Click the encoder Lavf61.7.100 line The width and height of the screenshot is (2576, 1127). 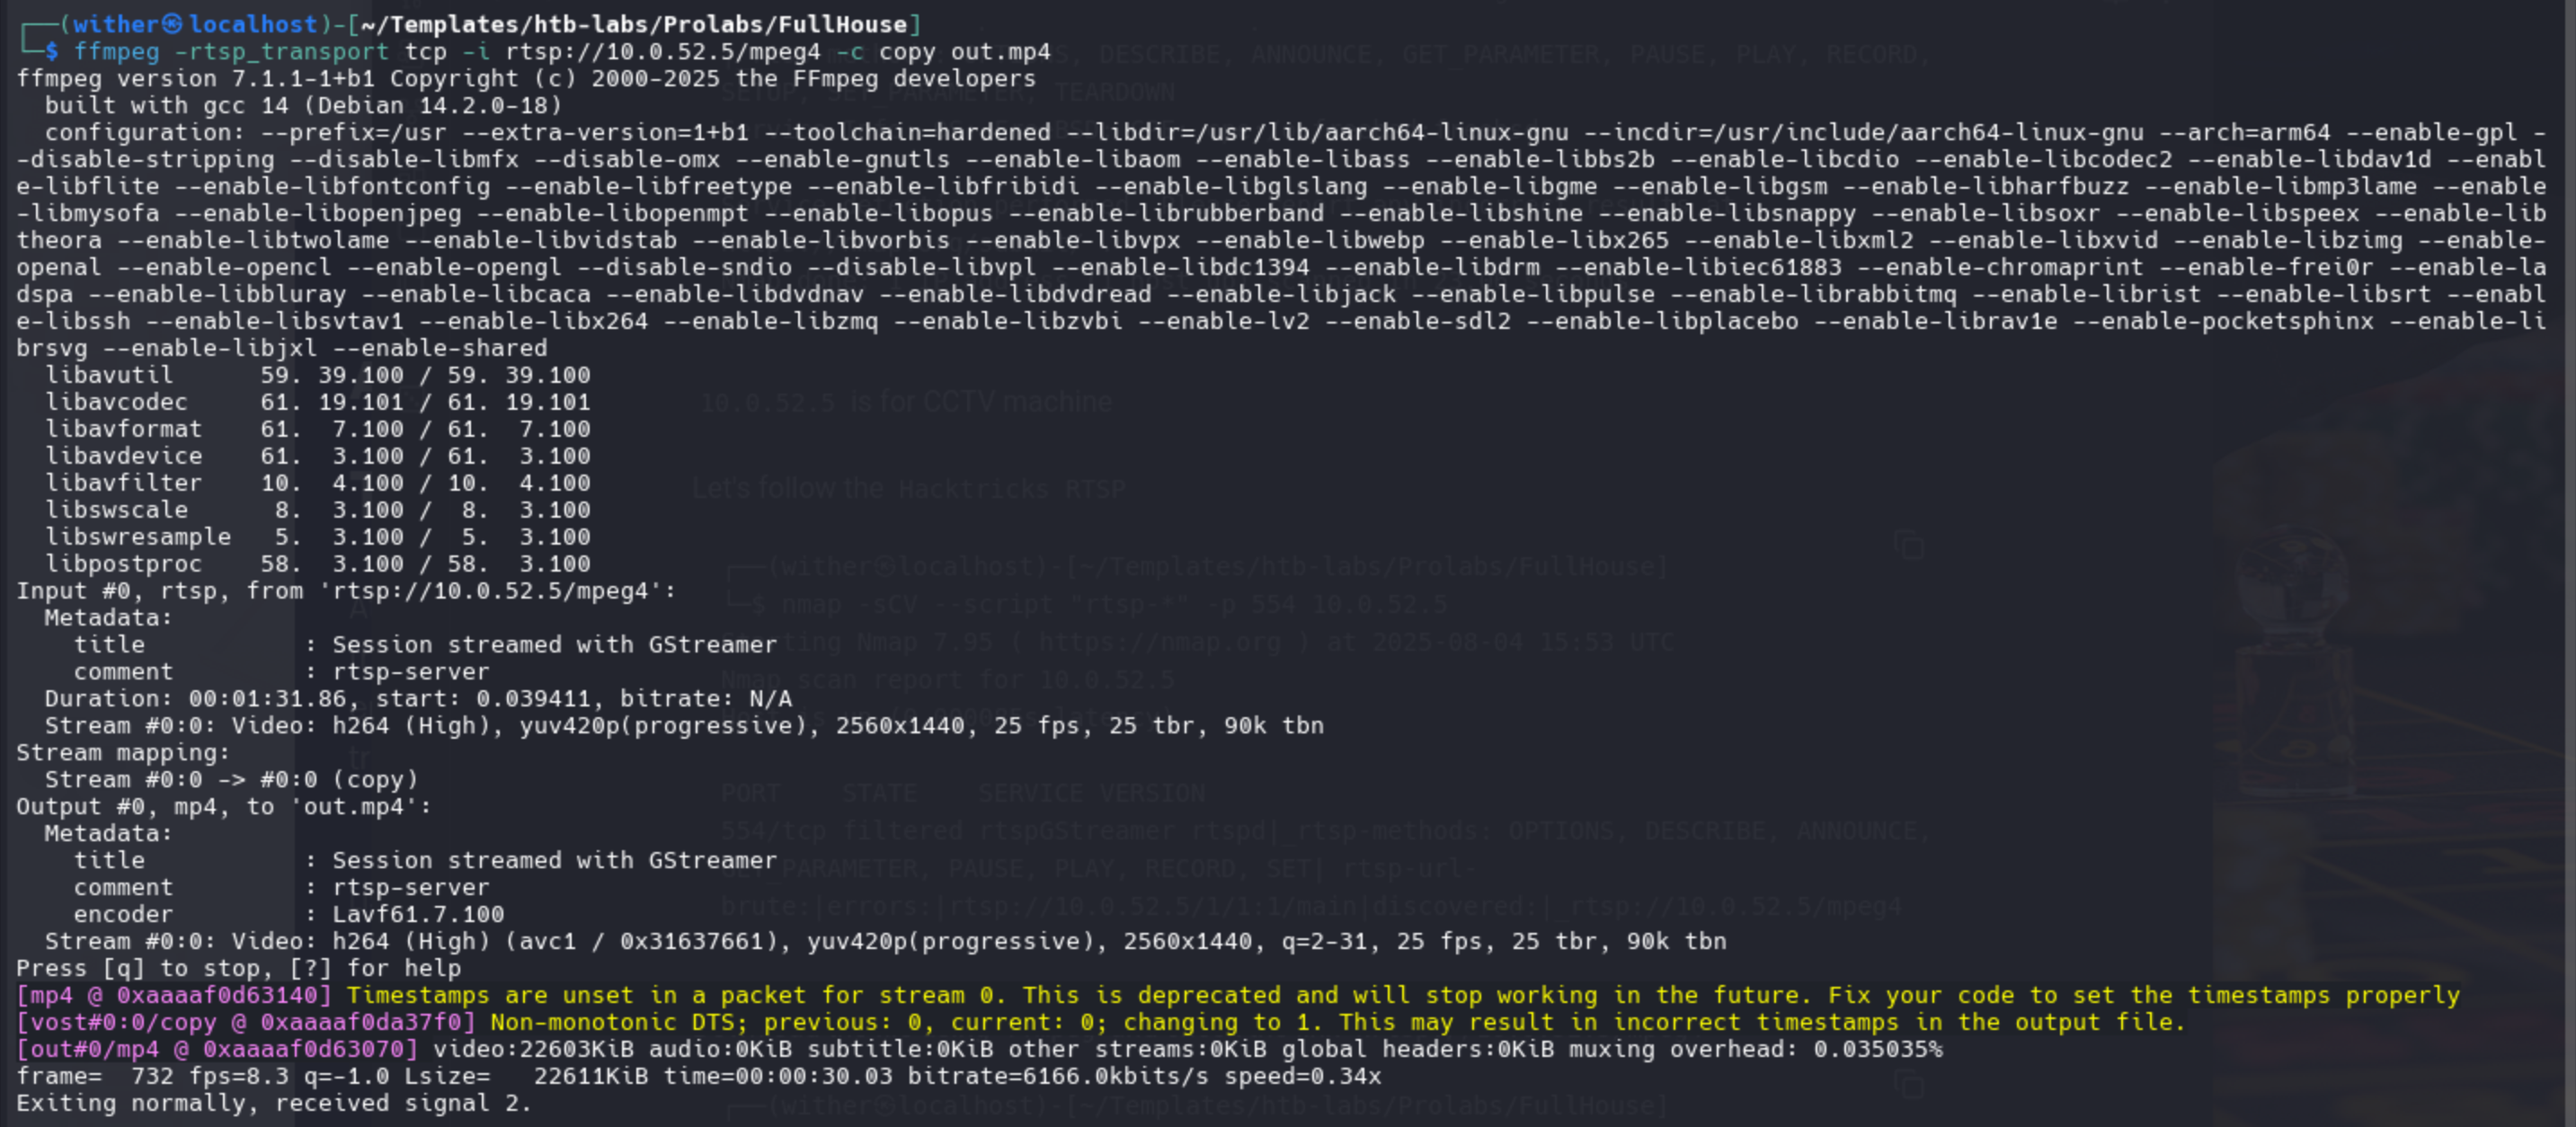point(288,915)
